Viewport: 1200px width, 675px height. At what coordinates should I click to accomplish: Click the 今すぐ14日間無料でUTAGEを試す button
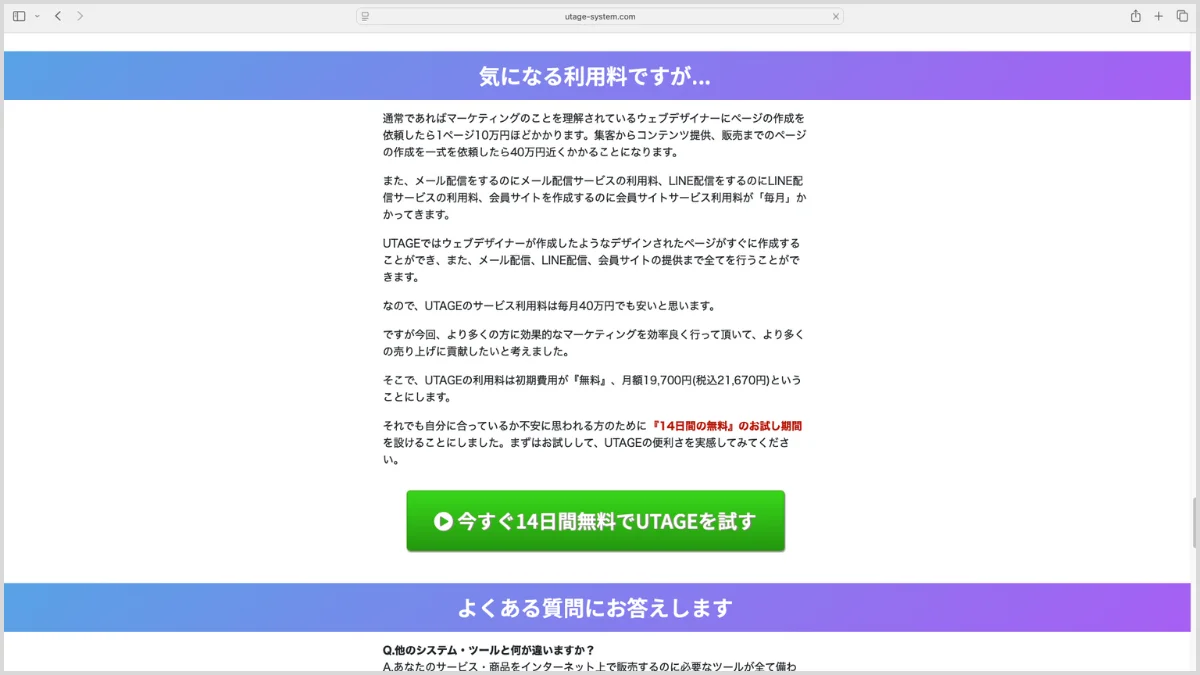[595, 521]
